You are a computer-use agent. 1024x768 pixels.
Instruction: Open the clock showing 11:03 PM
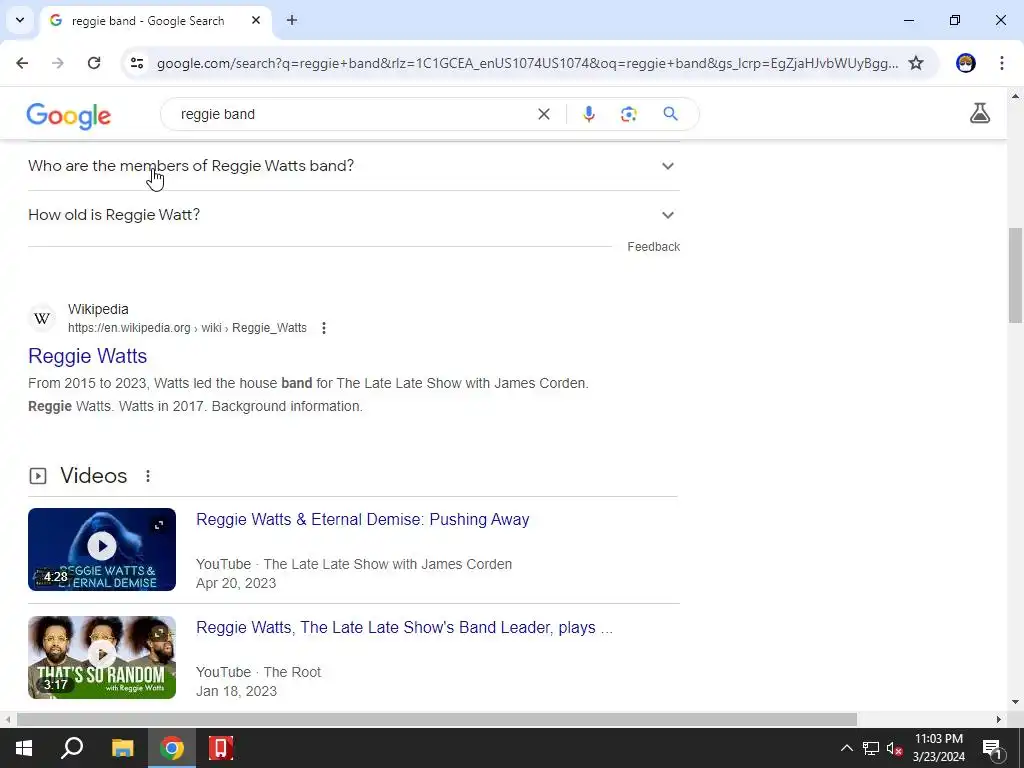click(939, 748)
